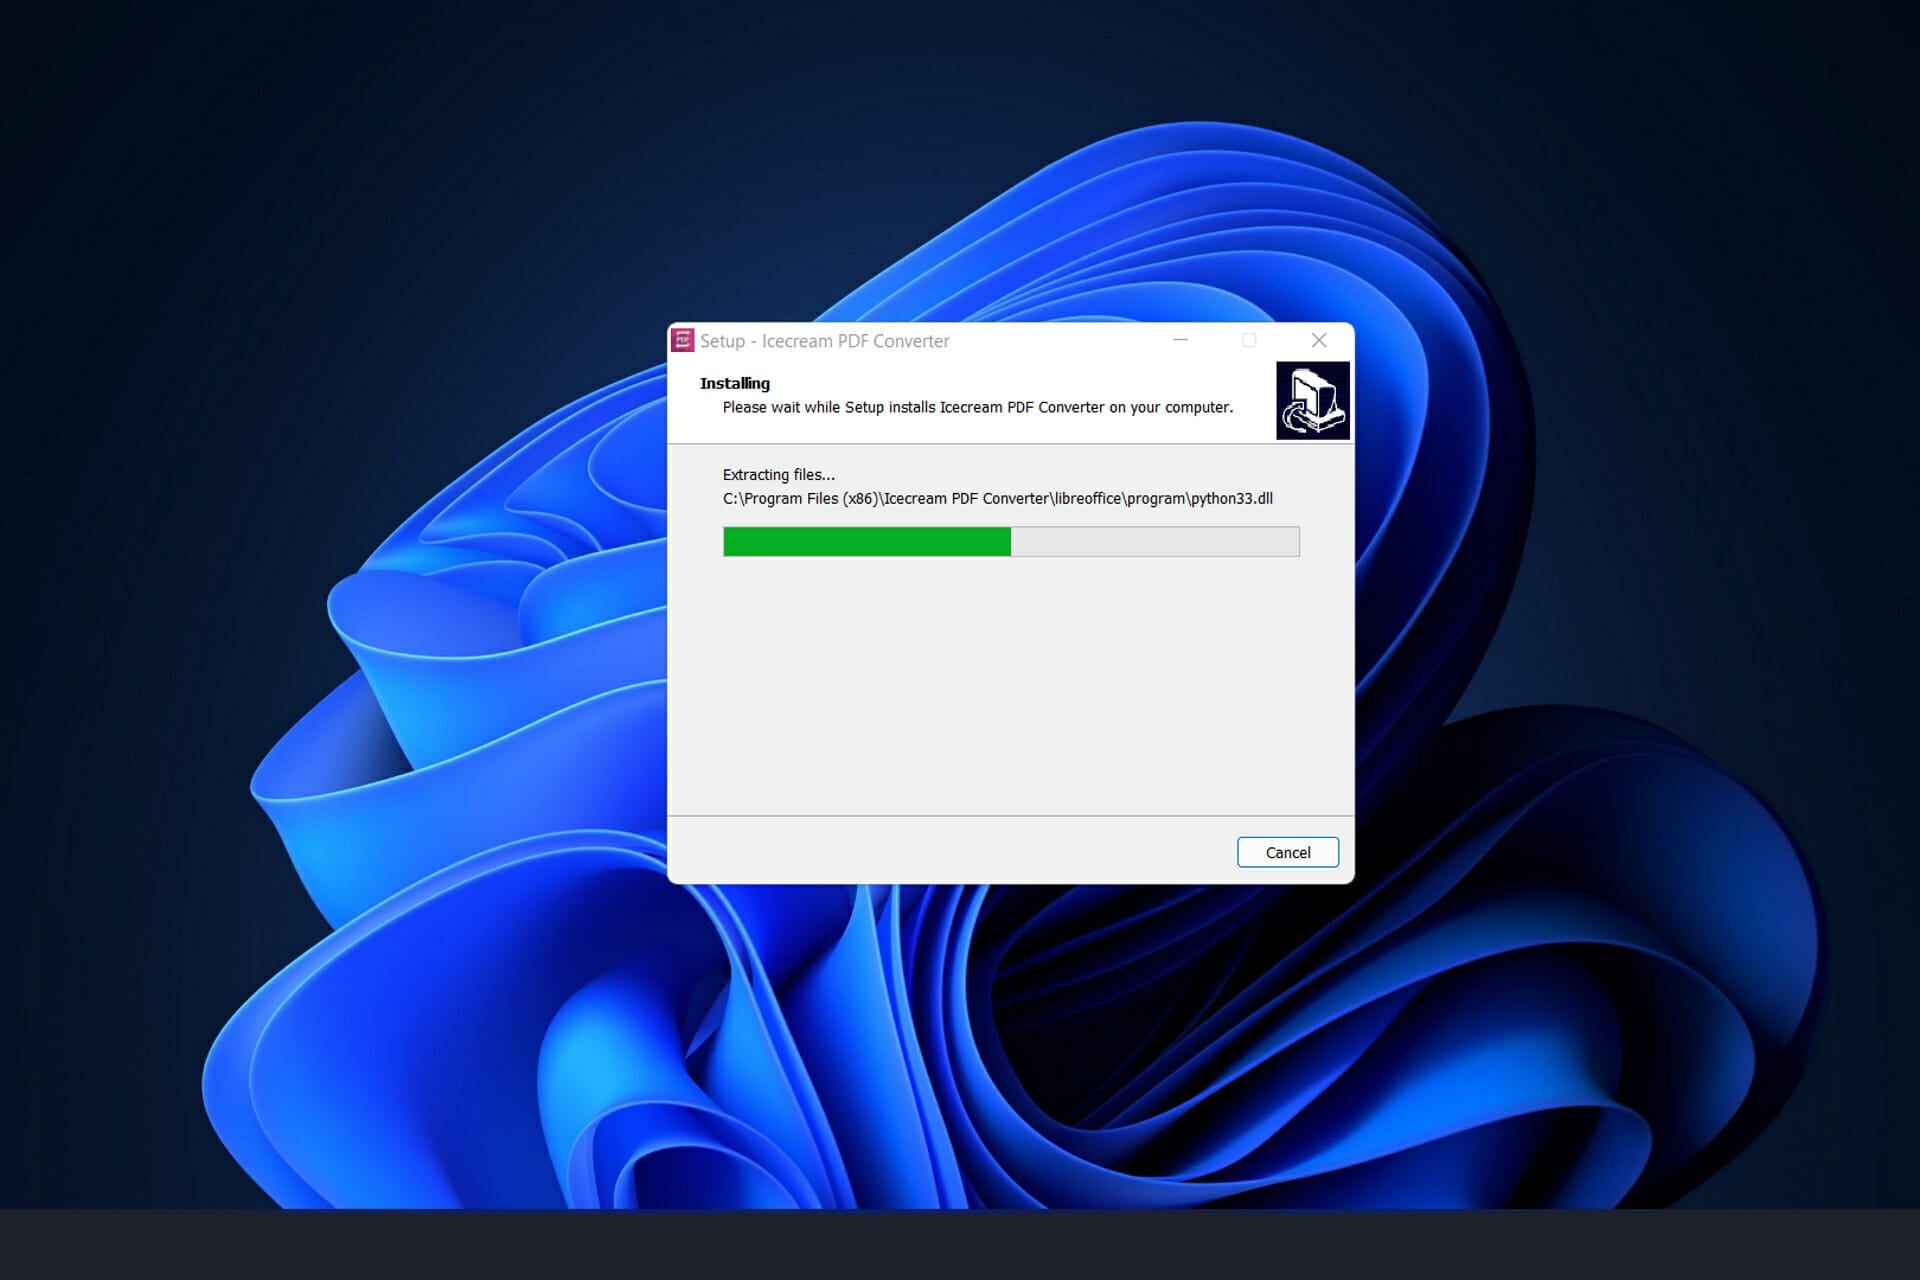The height and width of the screenshot is (1280, 1920).
Task: Click the python33.dll file path text
Action: (x=997, y=498)
